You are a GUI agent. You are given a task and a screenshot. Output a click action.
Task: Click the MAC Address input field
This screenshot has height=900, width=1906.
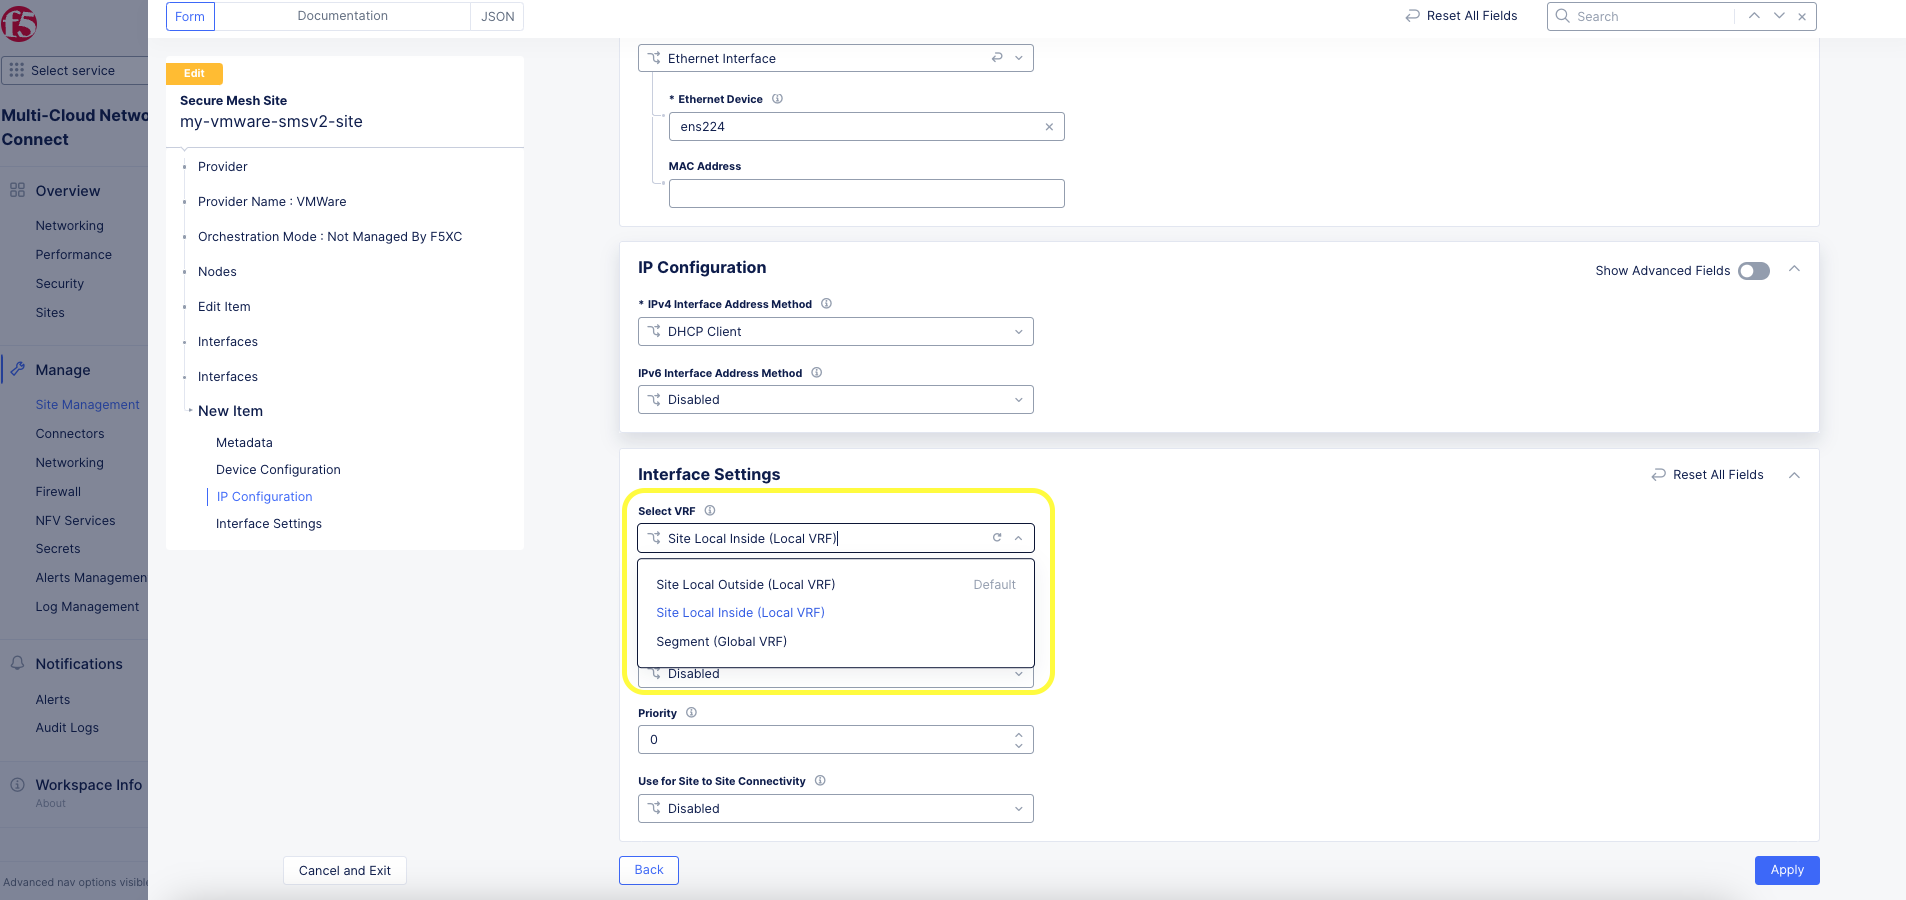pyautogui.click(x=866, y=194)
